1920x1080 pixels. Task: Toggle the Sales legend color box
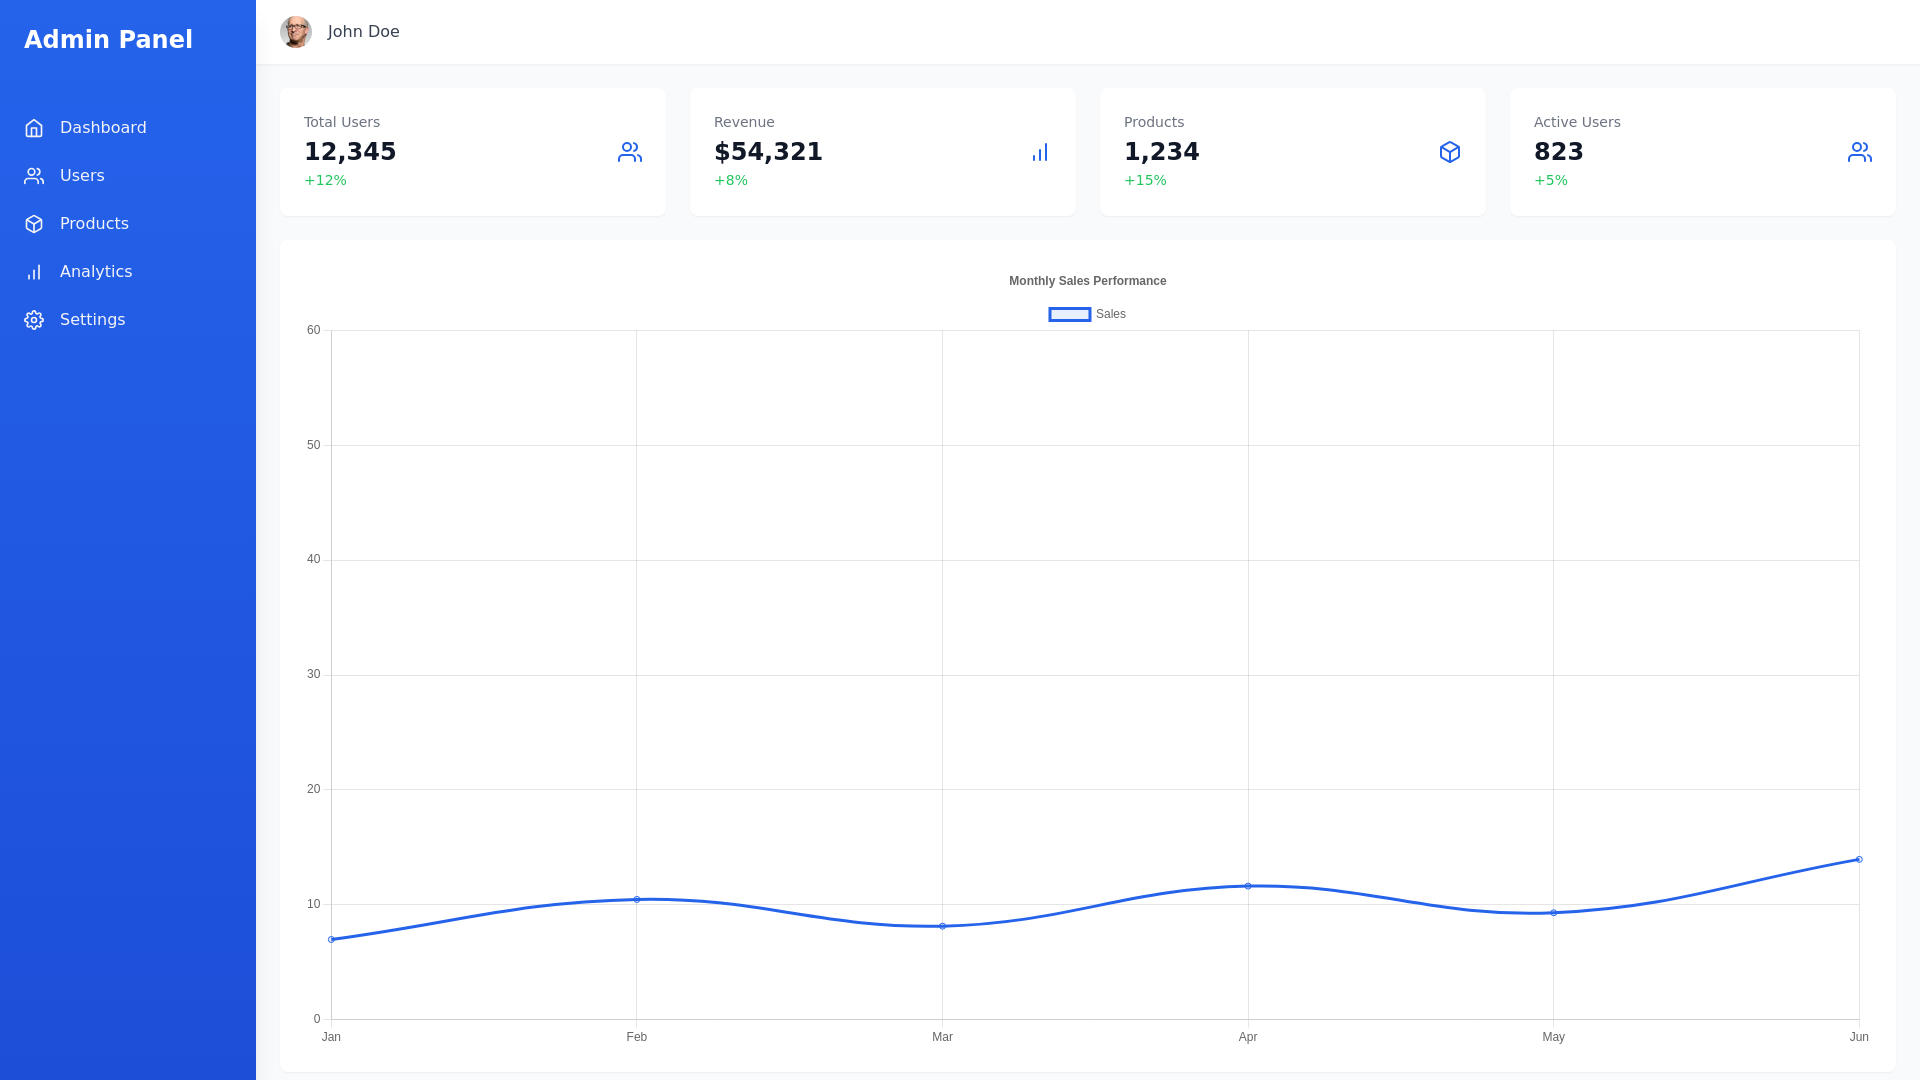click(x=1069, y=314)
